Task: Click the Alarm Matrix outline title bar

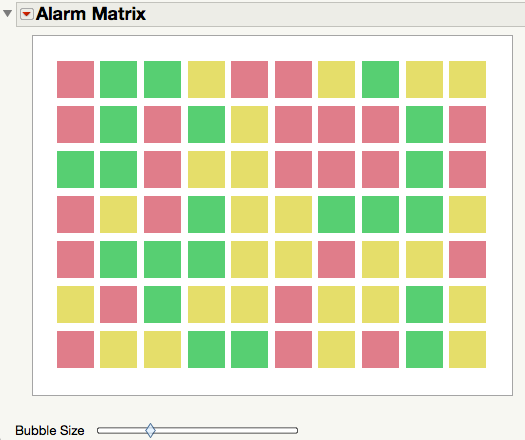Action: (x=271, y=14)
